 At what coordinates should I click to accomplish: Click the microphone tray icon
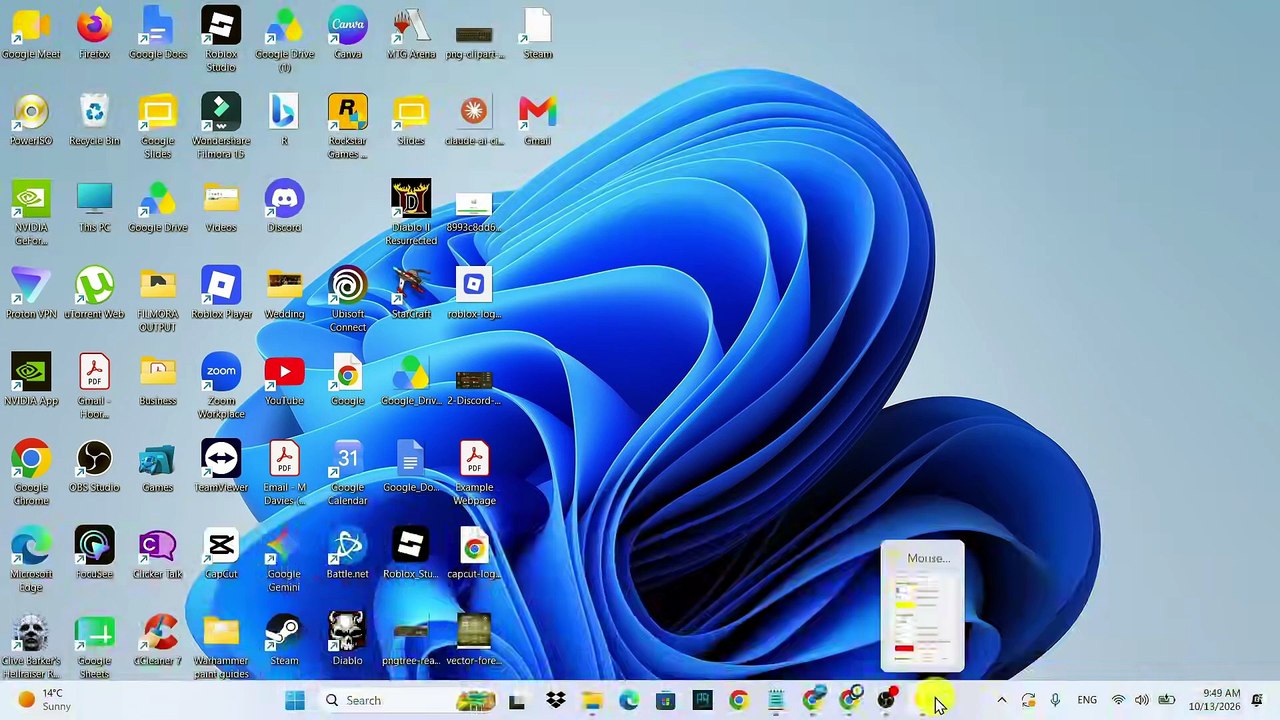tap(1055, 700)
